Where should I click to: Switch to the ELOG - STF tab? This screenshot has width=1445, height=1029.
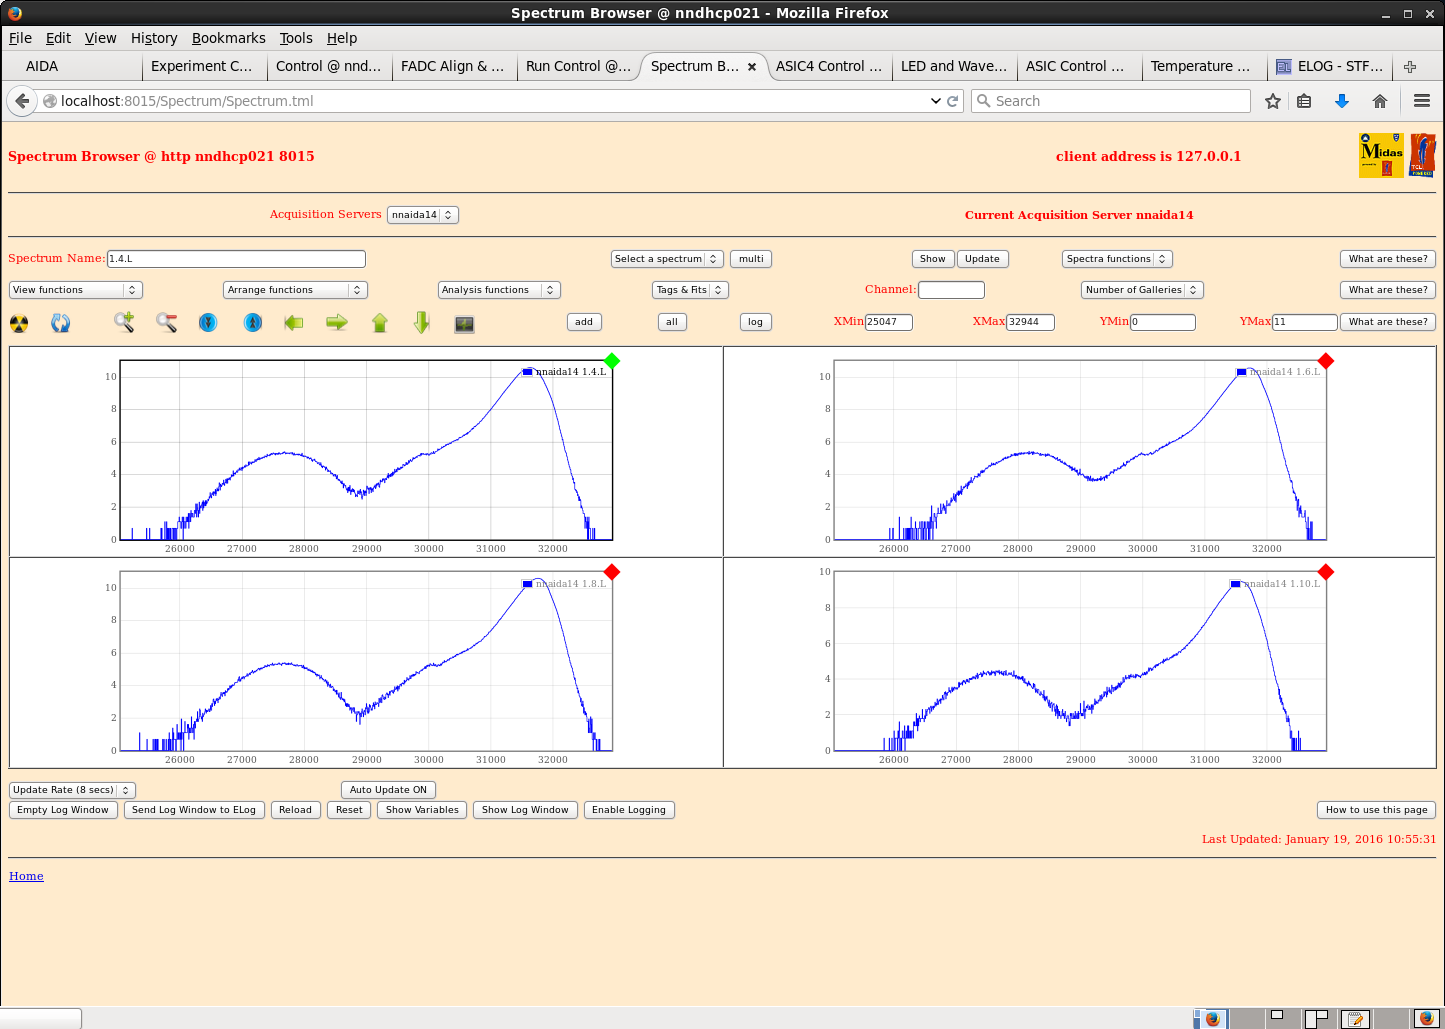point(1330,67)
